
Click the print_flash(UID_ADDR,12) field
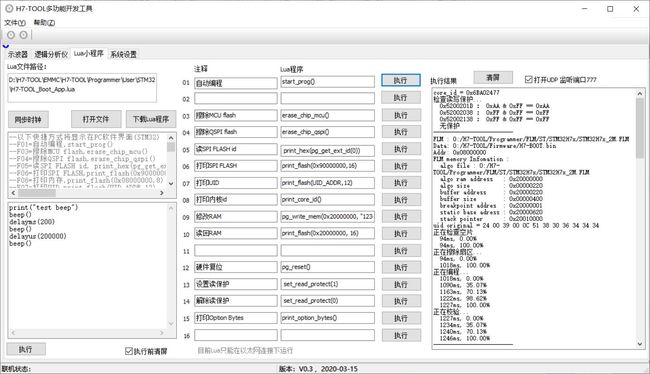(327, 183)
